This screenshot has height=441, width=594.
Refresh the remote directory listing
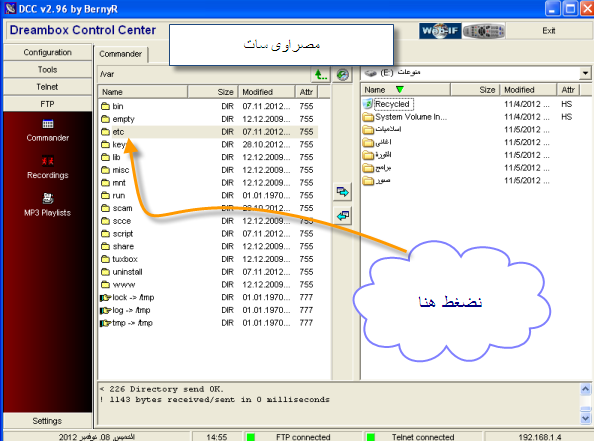343,74
